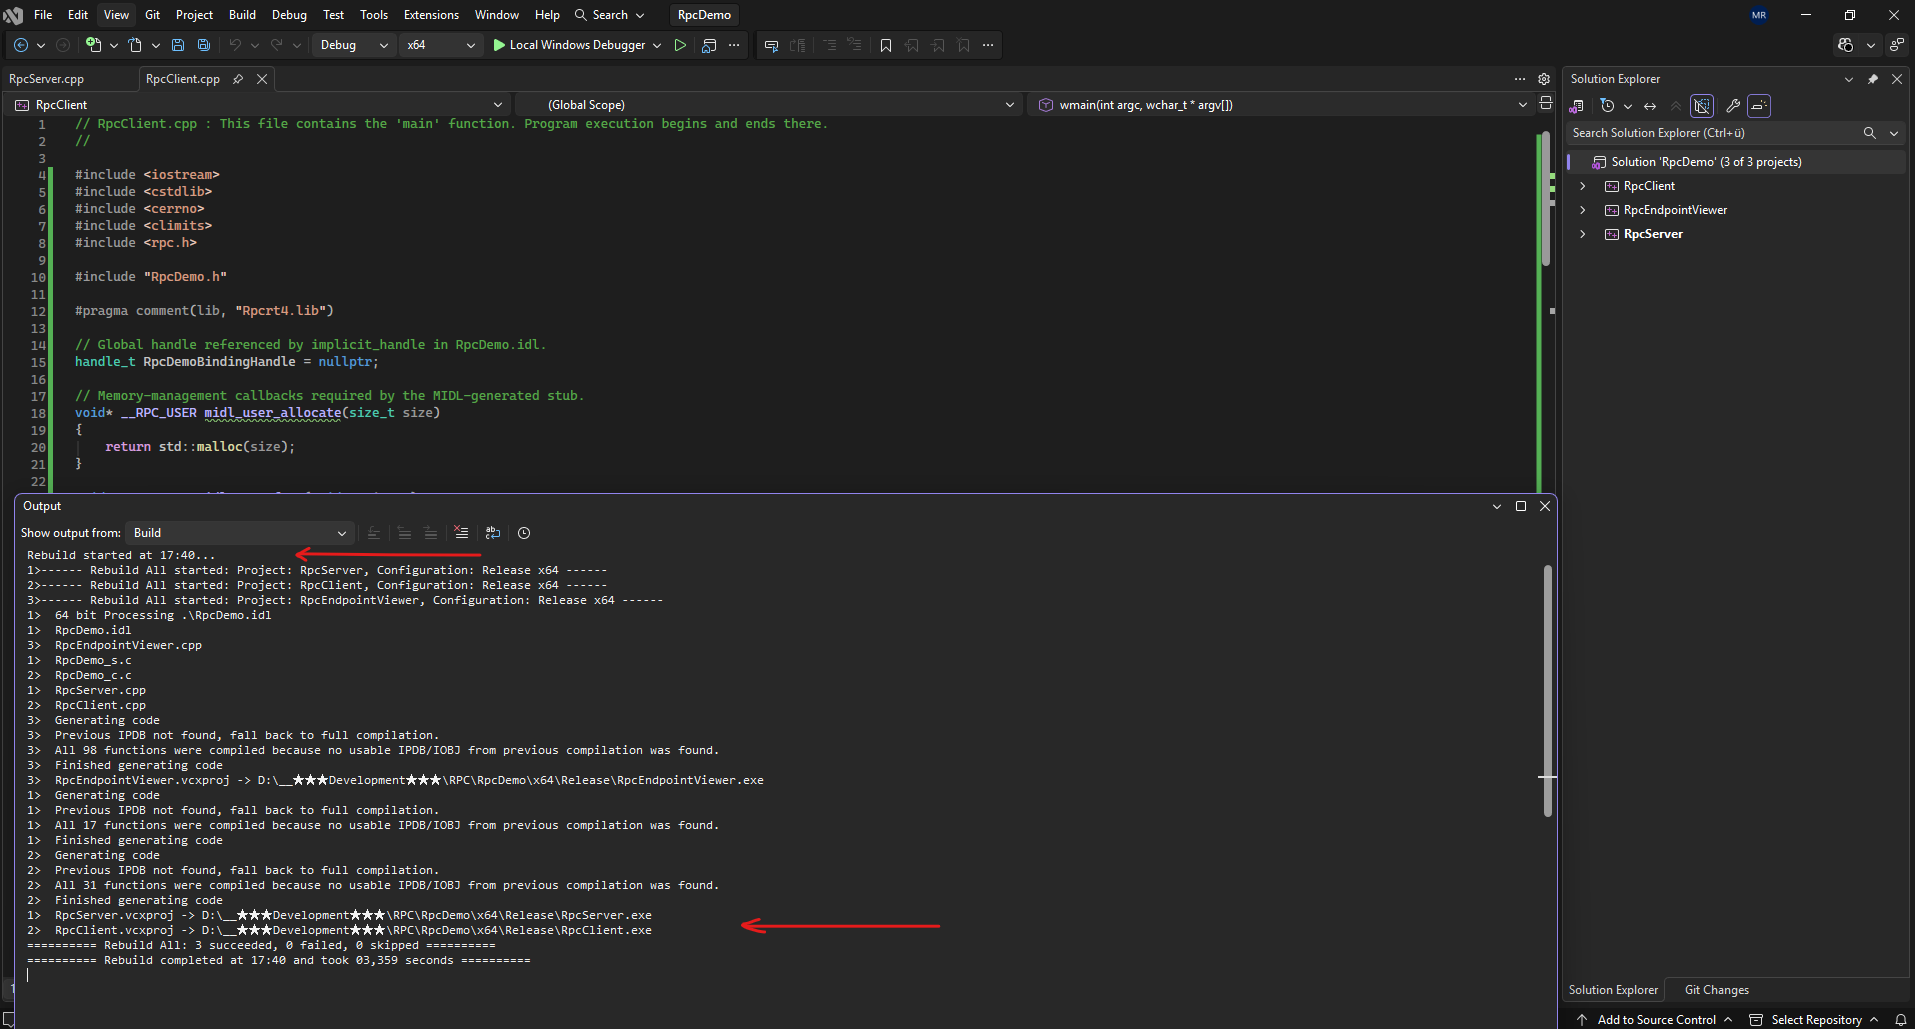Click the editor settings gear icon
Viewport: 1915px width, 1029px height.
pyautogui.click(x=1544, y=79)
